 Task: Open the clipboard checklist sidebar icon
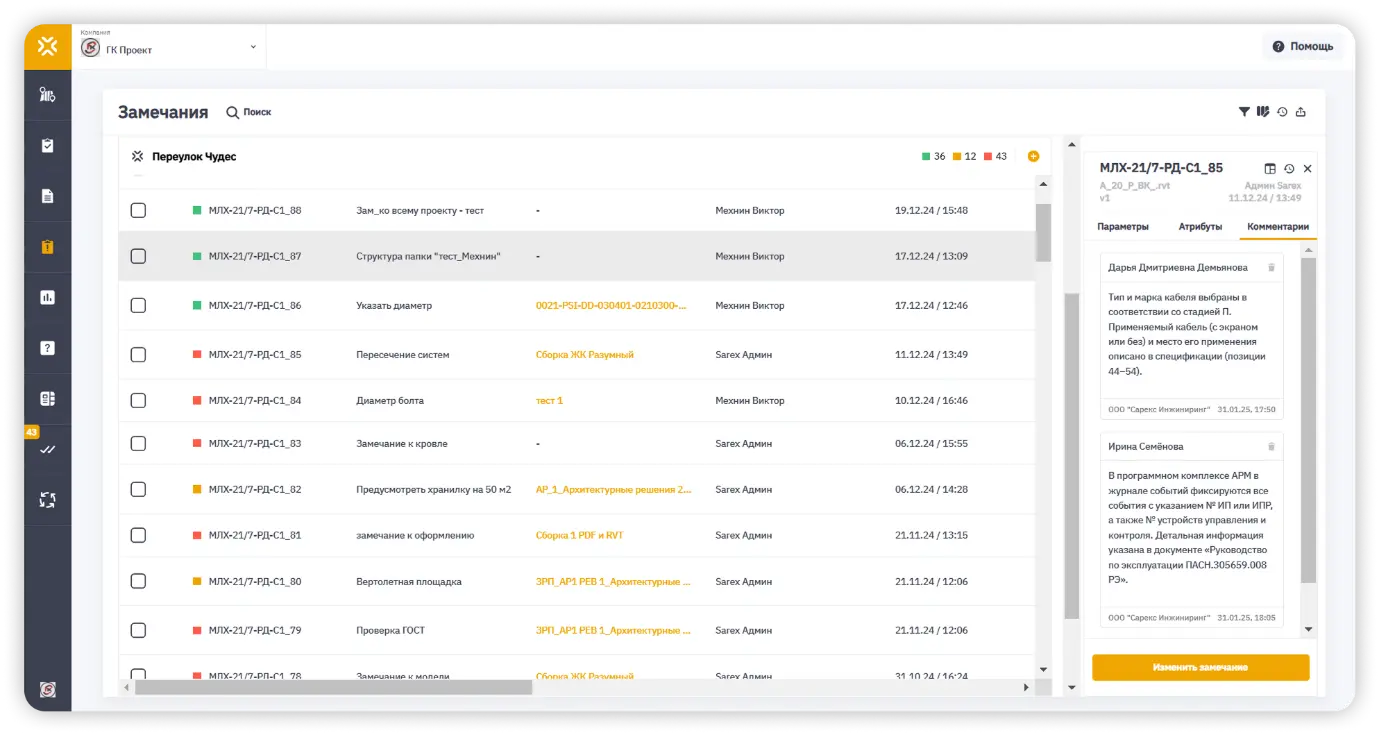pyautogui.click(x=47, y=145)
